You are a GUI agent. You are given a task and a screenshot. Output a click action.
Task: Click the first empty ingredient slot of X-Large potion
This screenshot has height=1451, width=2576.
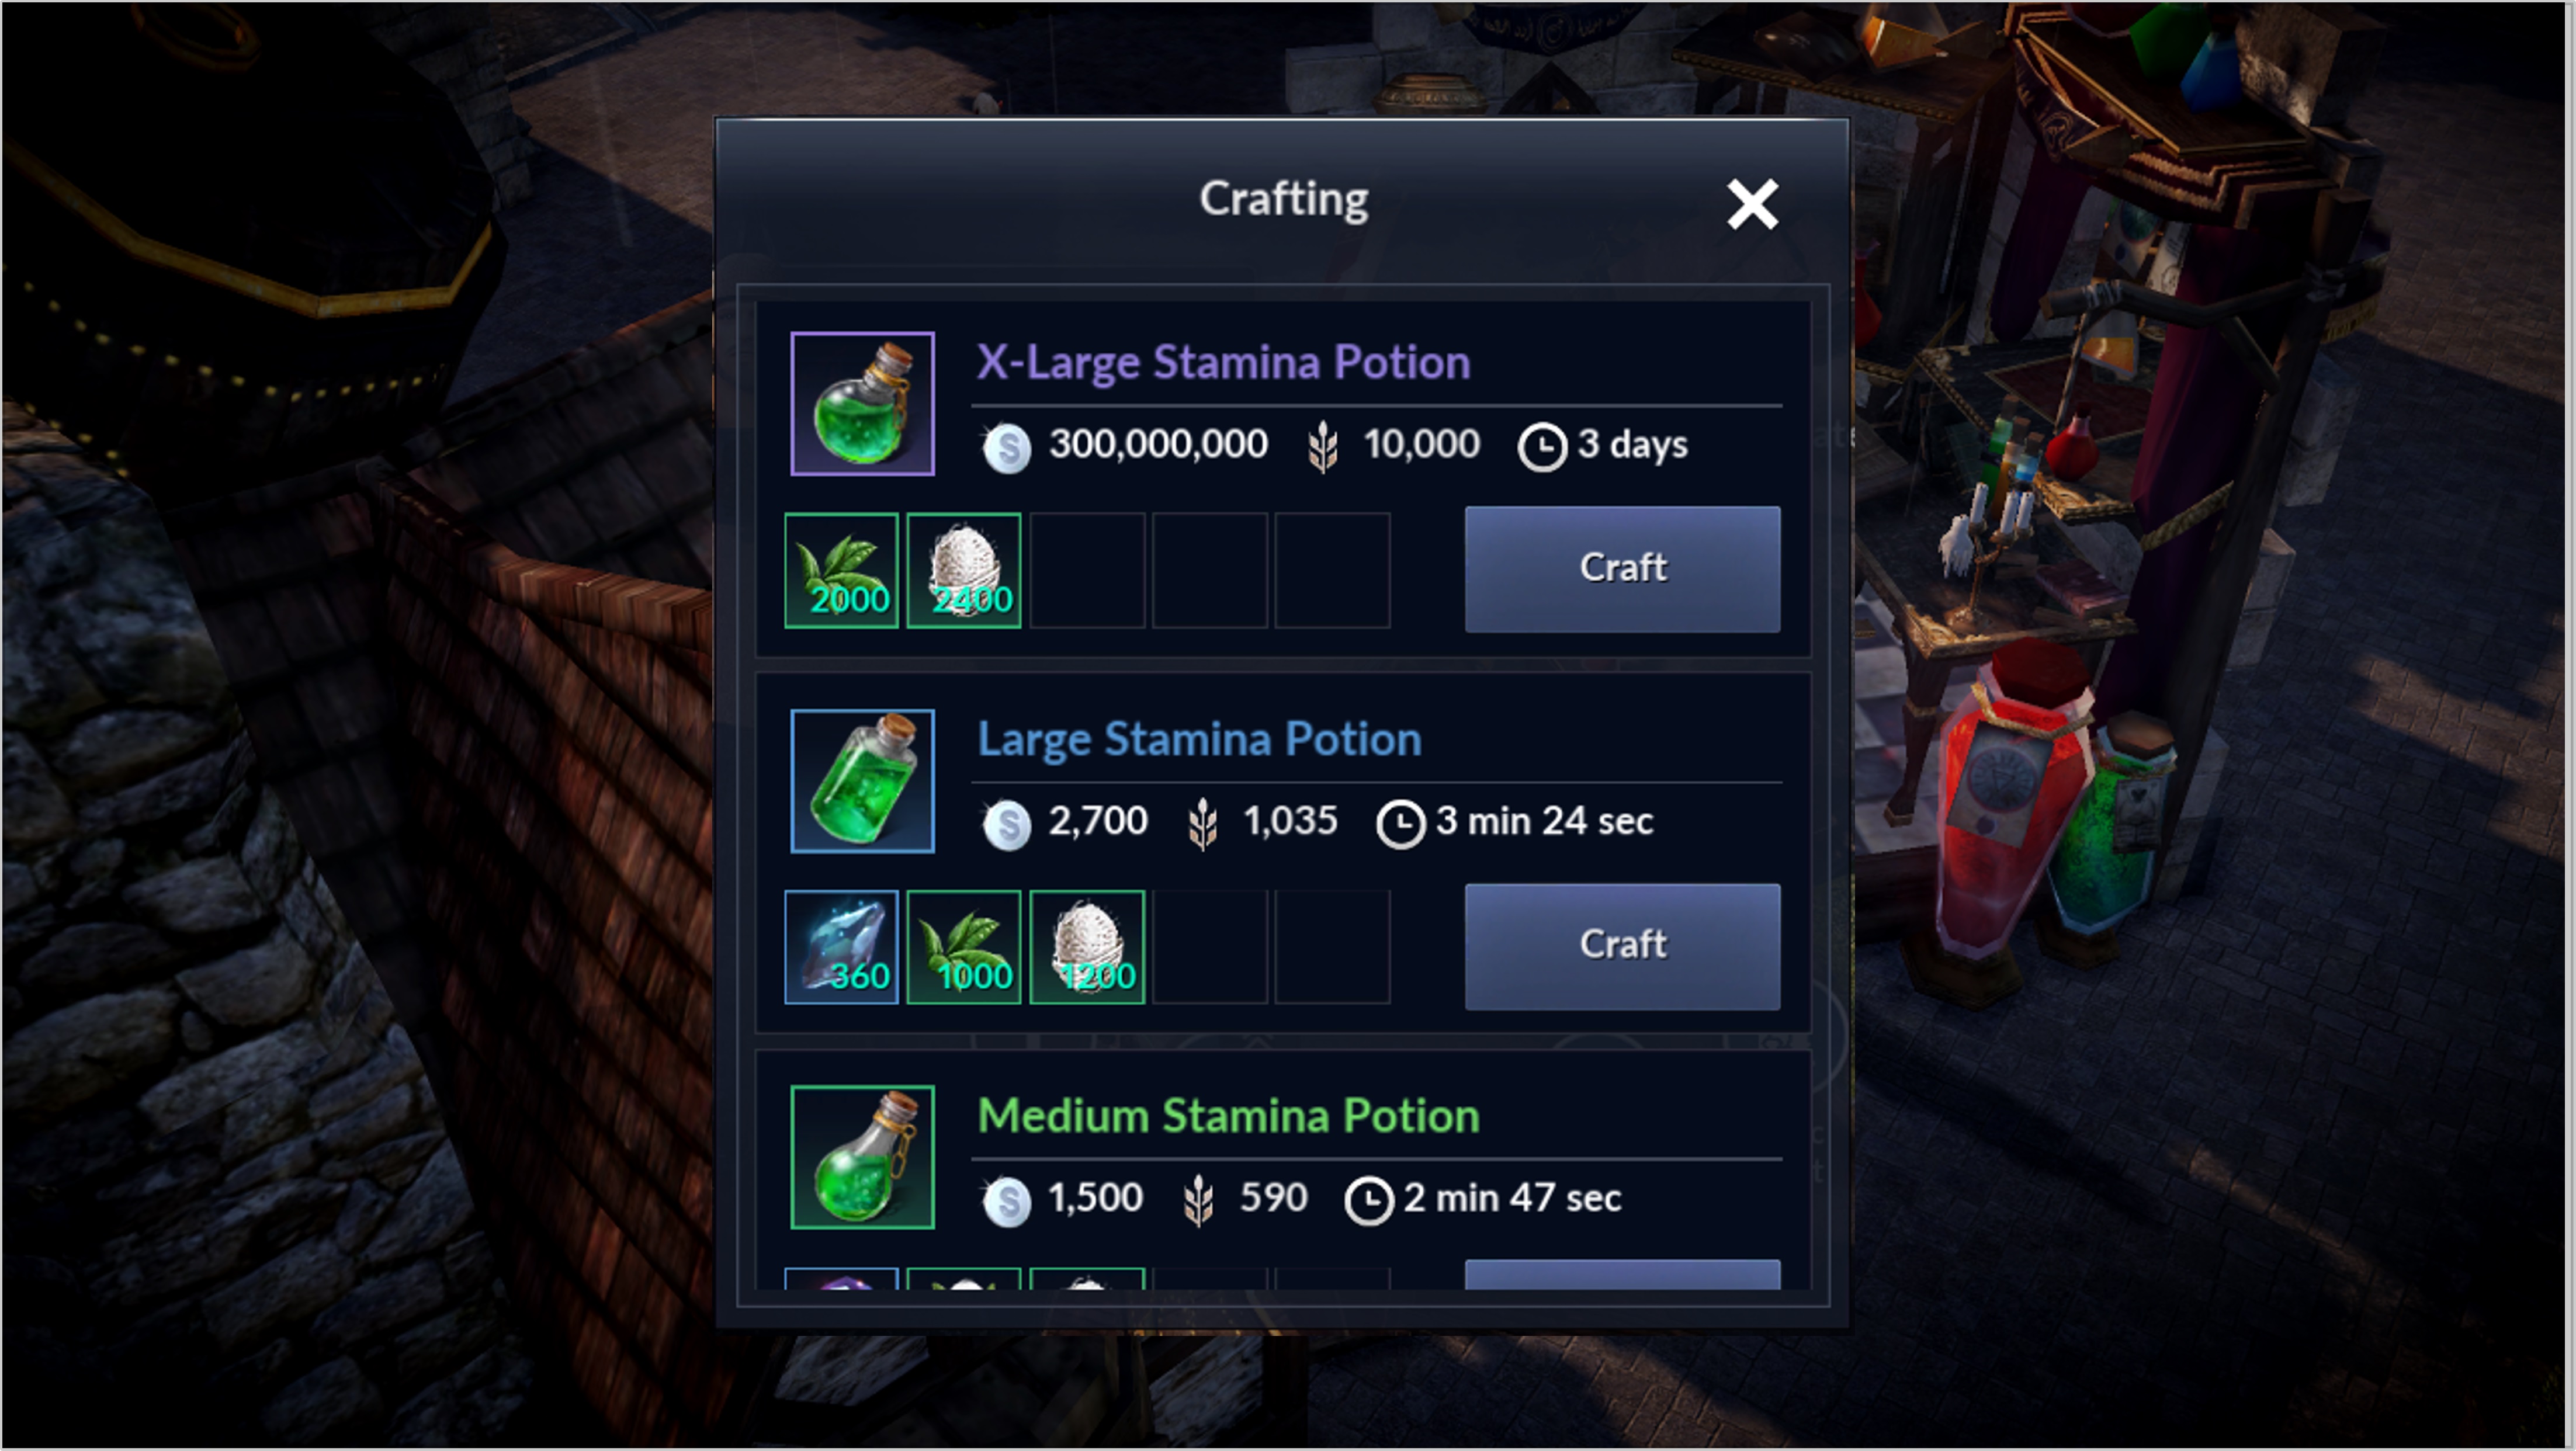1087,570
